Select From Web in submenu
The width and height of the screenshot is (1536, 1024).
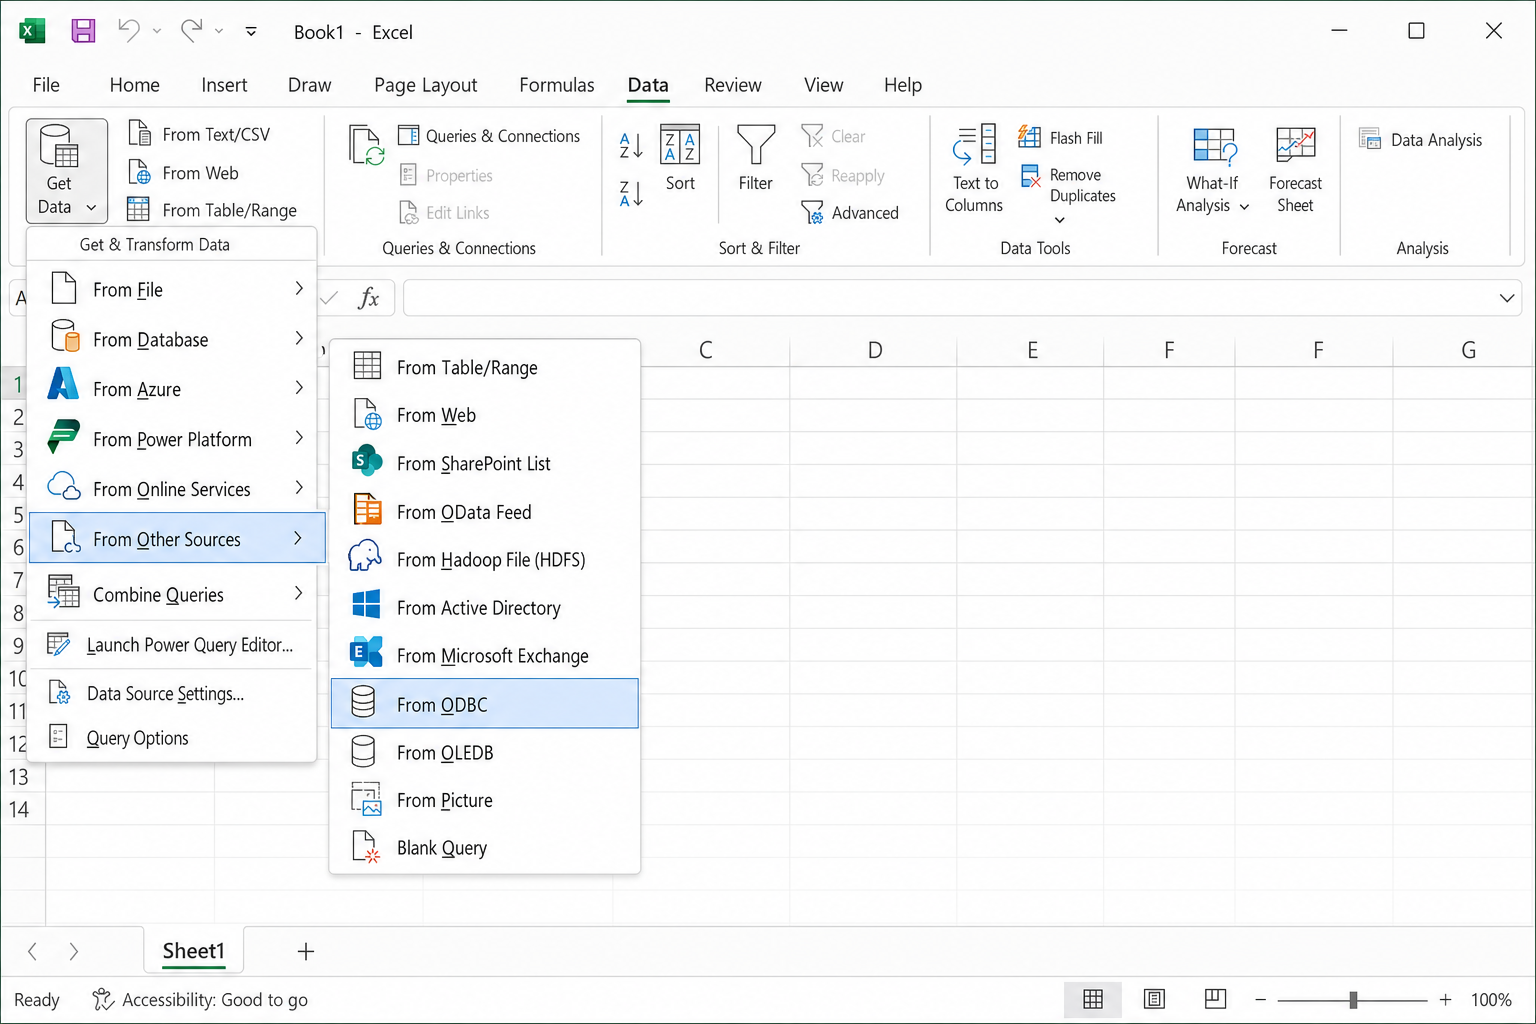[x=484, y=415]
